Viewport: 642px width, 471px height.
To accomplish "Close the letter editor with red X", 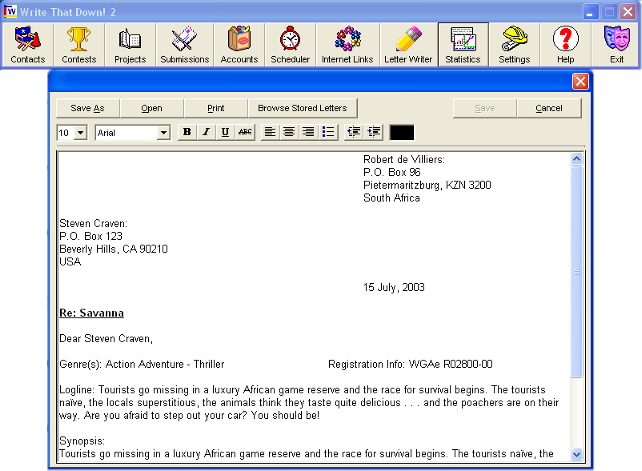I will (580, 81).
